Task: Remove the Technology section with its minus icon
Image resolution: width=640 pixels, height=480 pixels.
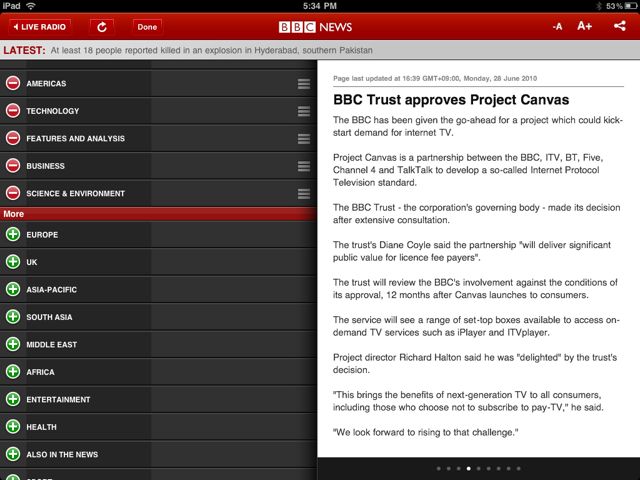Action: click(13, 111)
